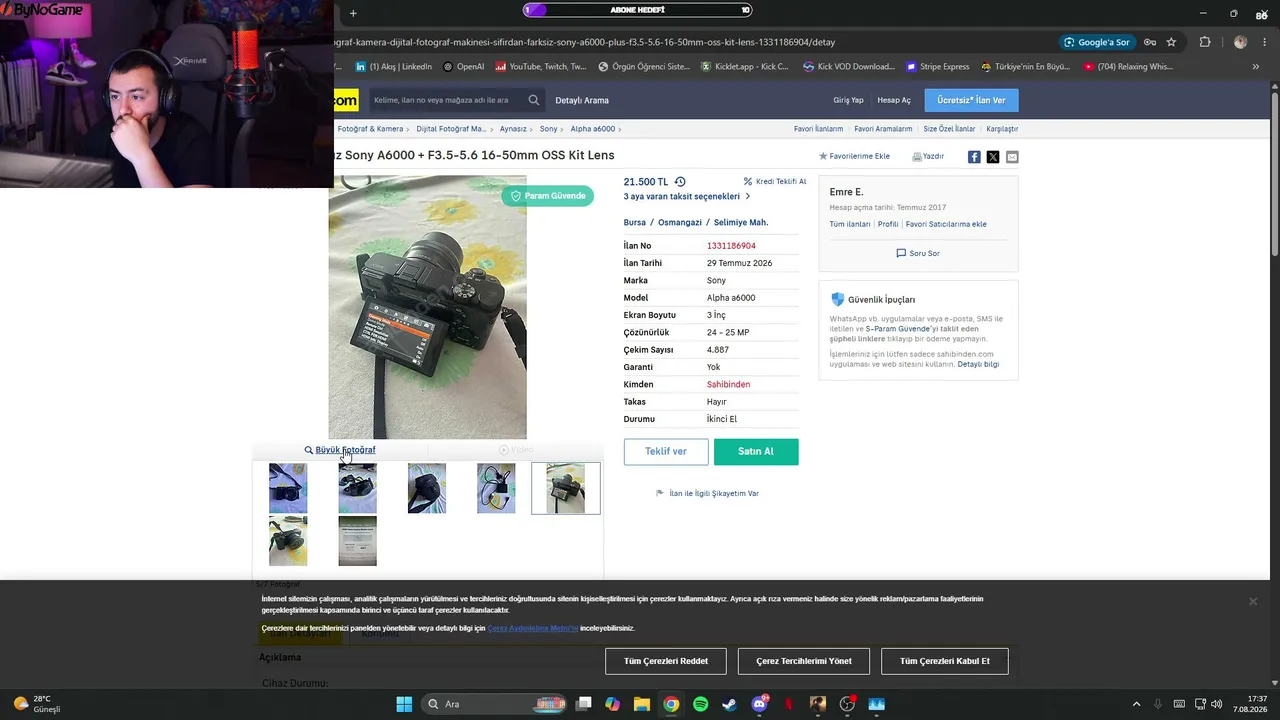Open the Chrome profile avatar
The width and height of the screenshot is (1280, 720).
click(x=1241, y=42)
